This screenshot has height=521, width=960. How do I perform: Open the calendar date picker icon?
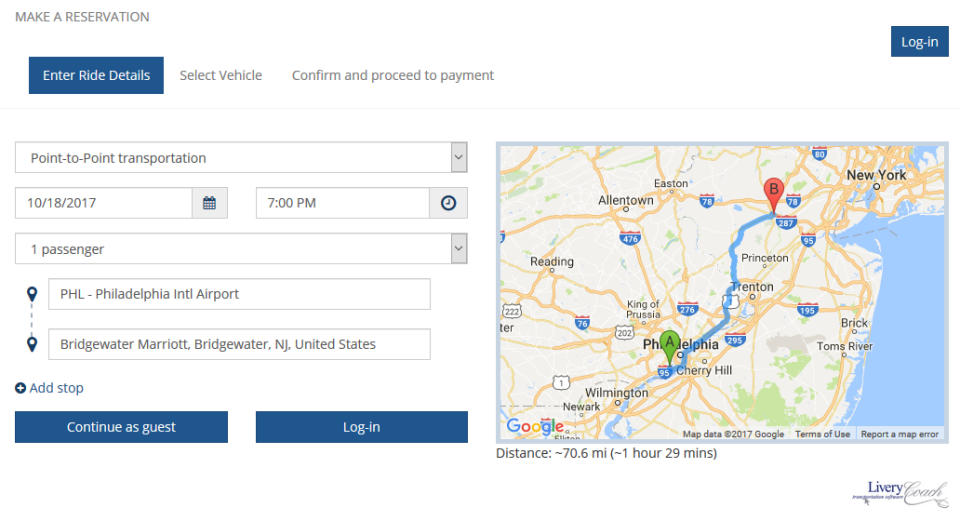[x=209, y=203]
